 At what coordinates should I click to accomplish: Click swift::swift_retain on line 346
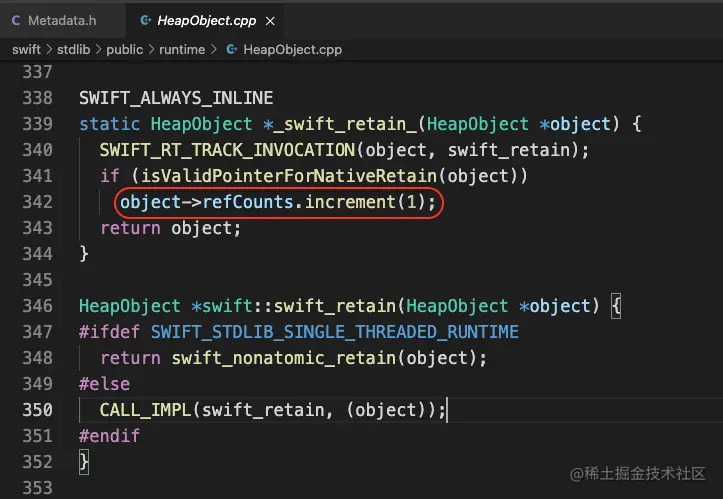coord(299,306)
